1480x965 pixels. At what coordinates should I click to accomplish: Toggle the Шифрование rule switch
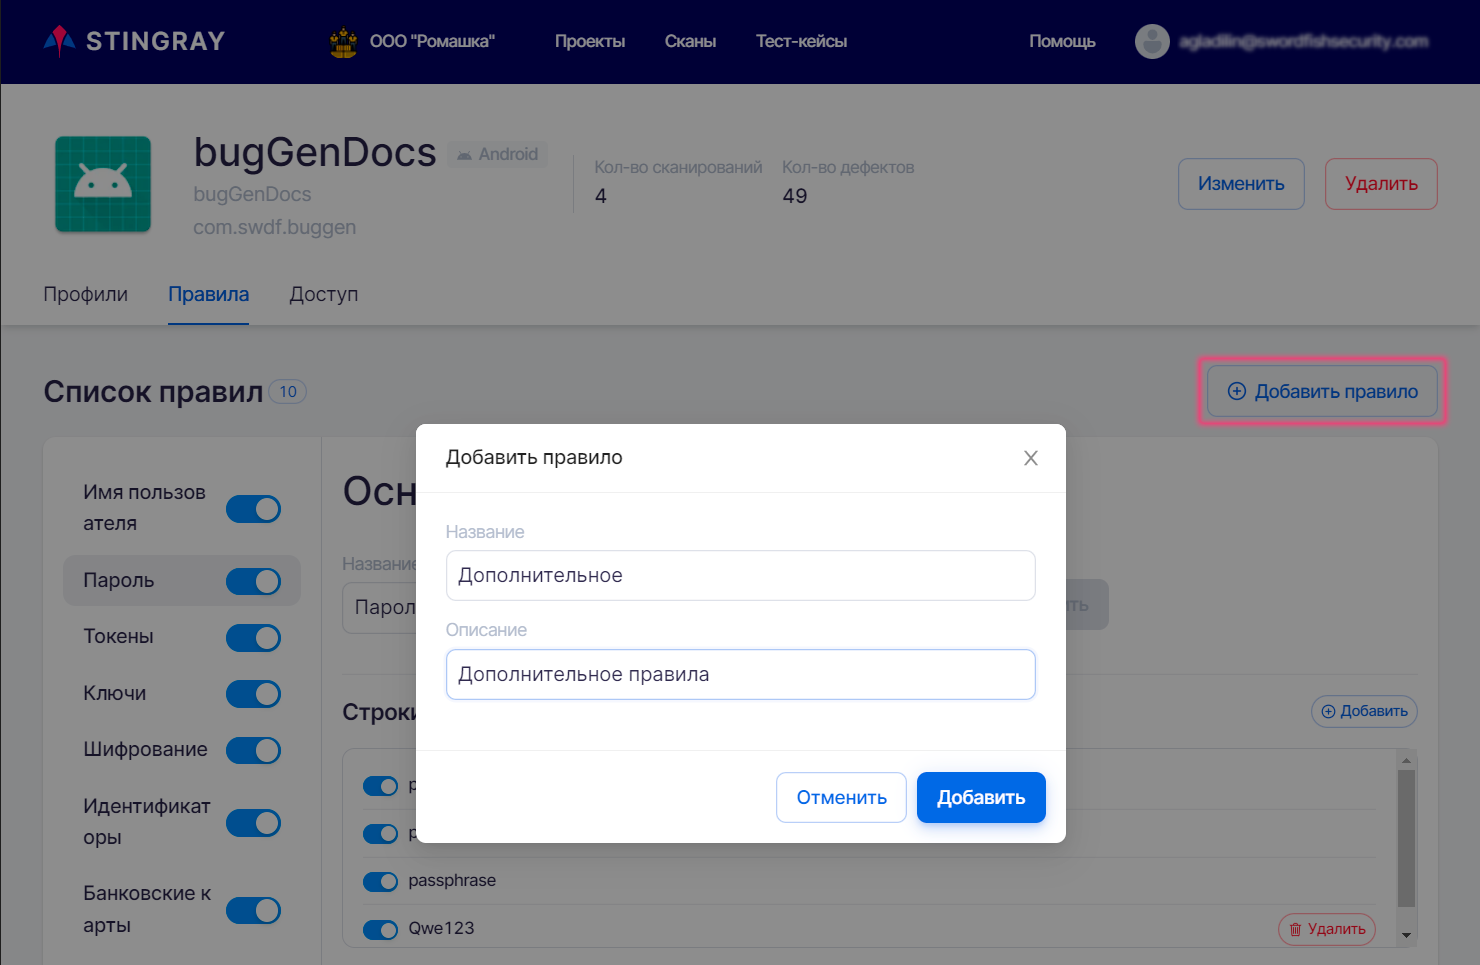pos(253,750)
